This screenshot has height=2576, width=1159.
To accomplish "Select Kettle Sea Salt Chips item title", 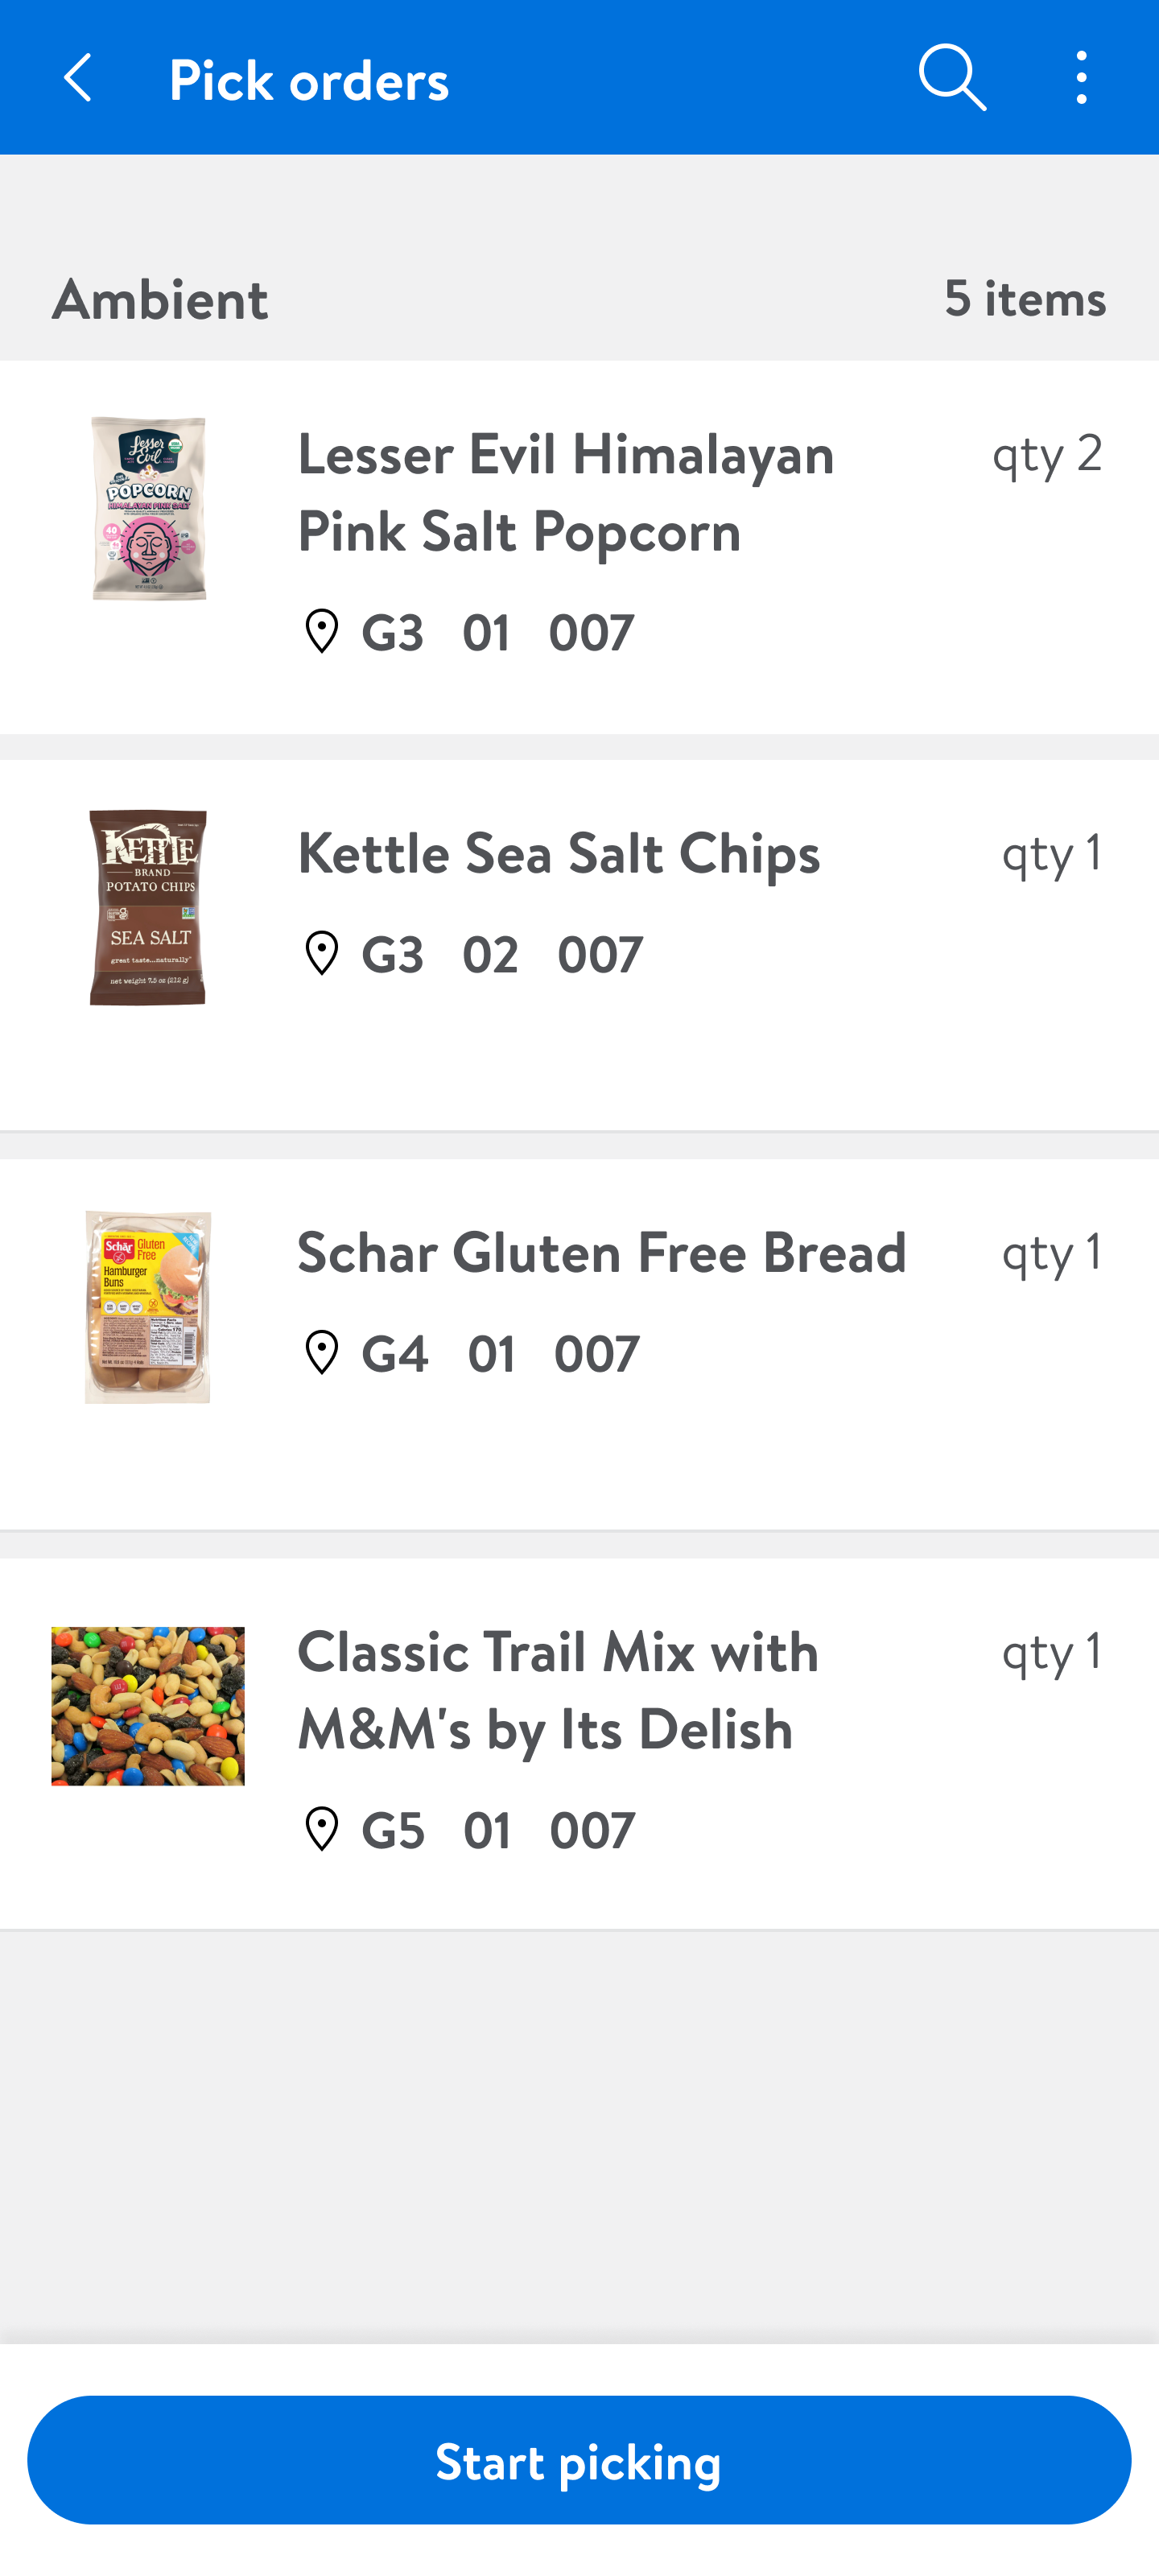I will pos(558,853).
